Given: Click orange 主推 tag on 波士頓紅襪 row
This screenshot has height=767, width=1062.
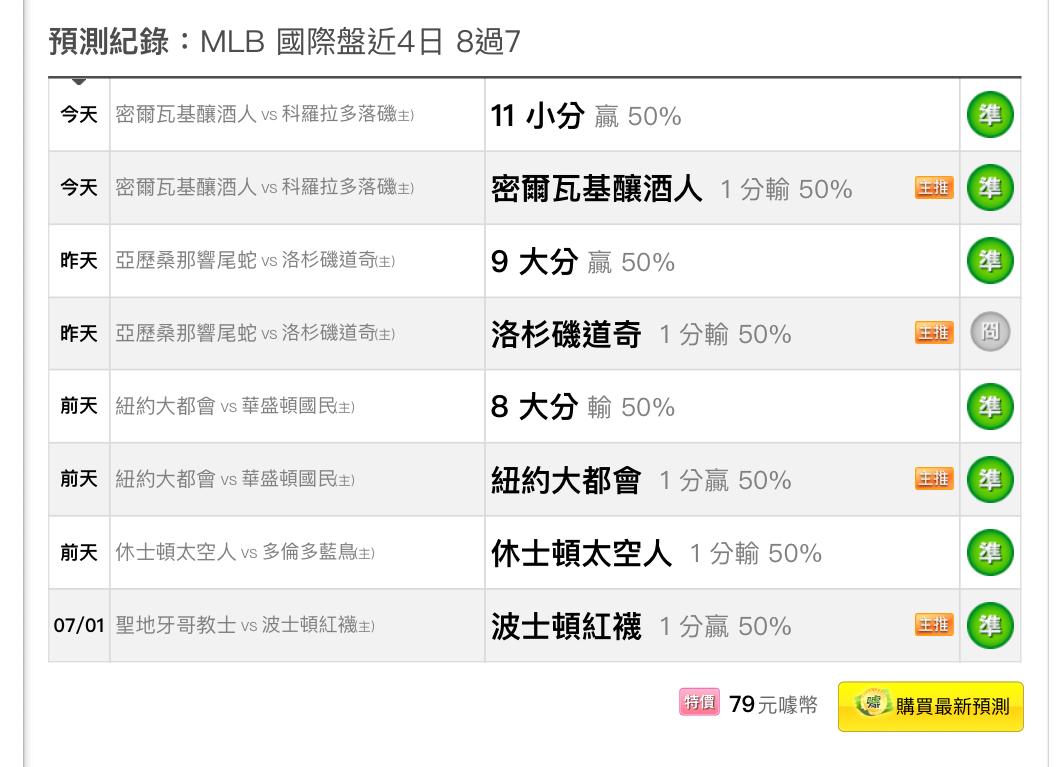Looking at the screenshot, I should click(934, 625).
